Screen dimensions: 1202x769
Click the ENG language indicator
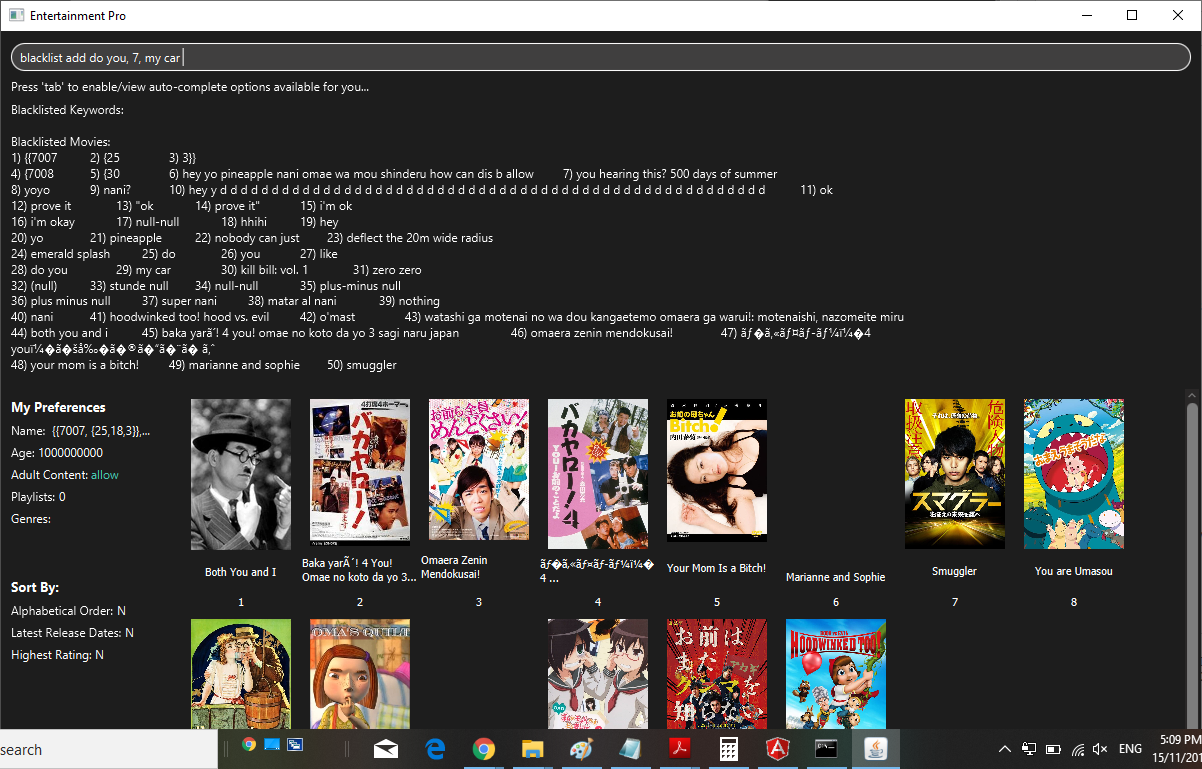coord(1130,749)
